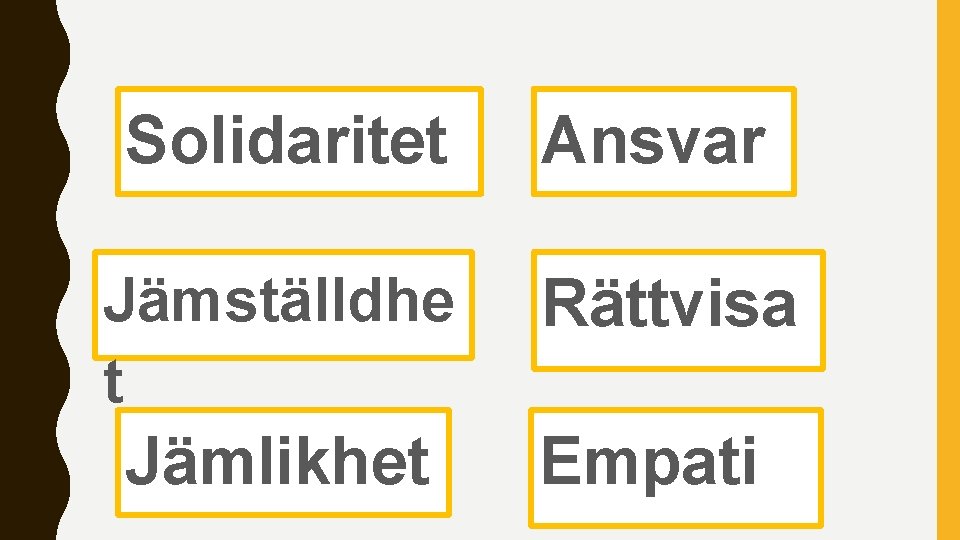Click the capital S in Solidaritet
Viewport: 960px width, 540px height.
(x=147, y=140)
